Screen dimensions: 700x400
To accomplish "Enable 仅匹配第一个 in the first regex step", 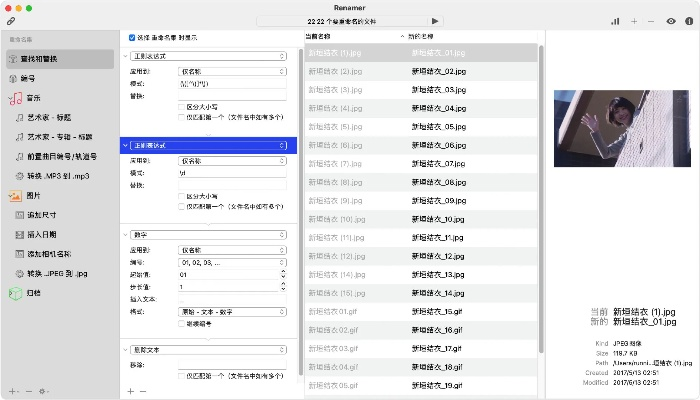I will click(x=181, y=117).
